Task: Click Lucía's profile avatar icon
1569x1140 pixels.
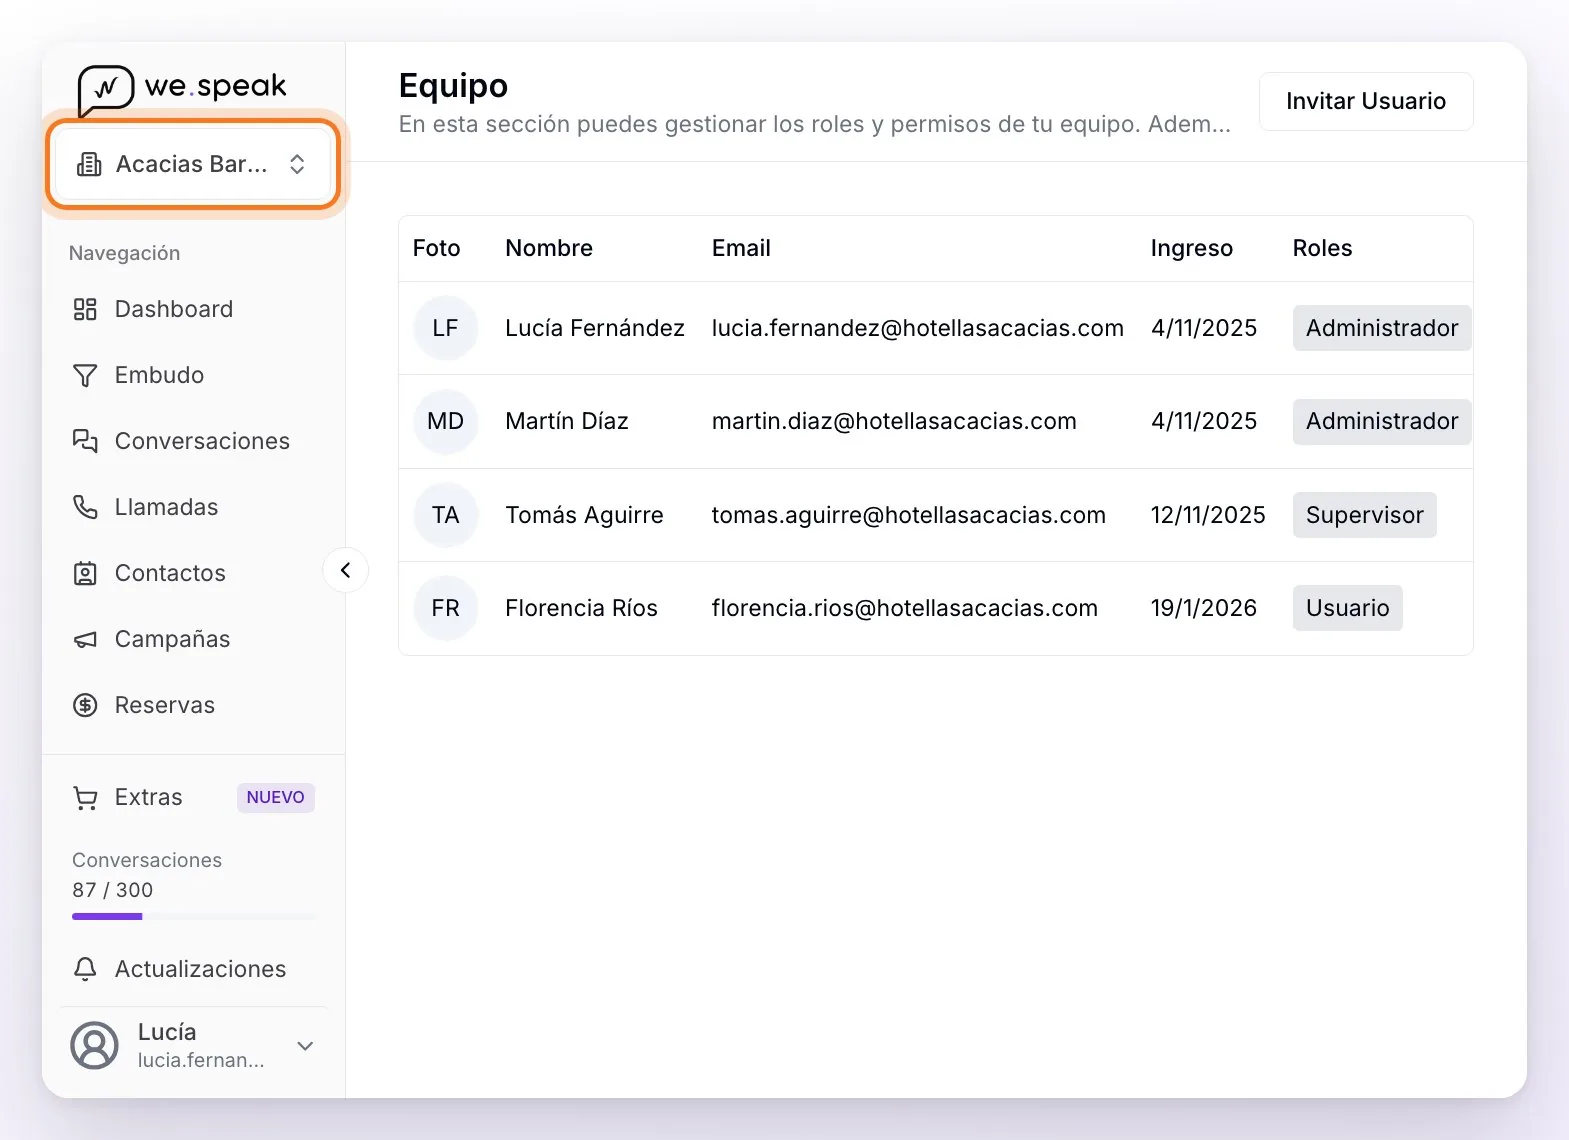Action: click(94, 1045)
